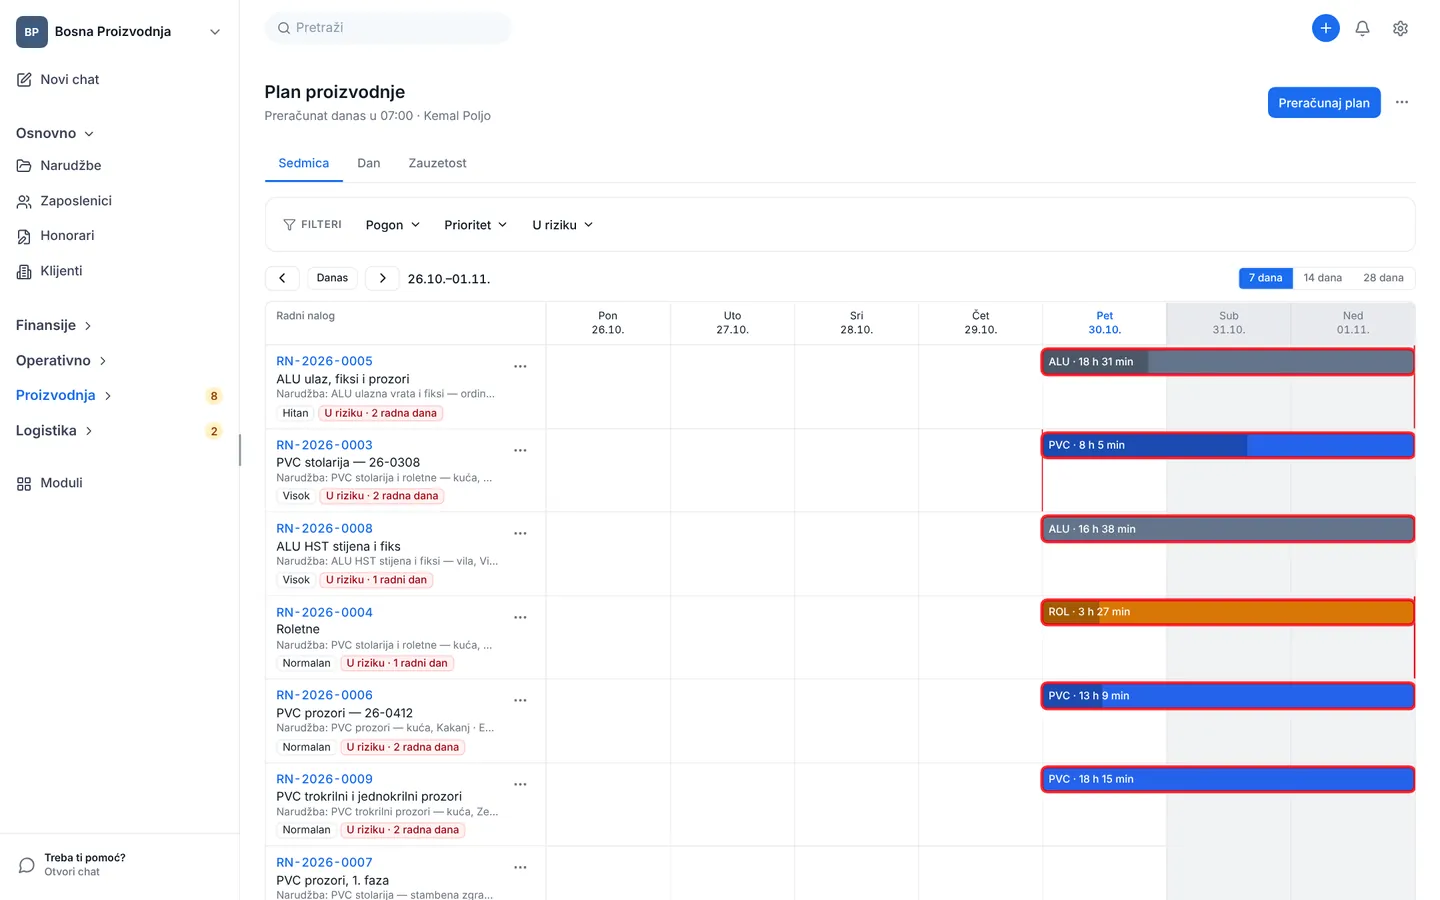This screenshot has height=900, width=1440.
Task: Switch to the Sedmica tab
Action: (303, 163)
